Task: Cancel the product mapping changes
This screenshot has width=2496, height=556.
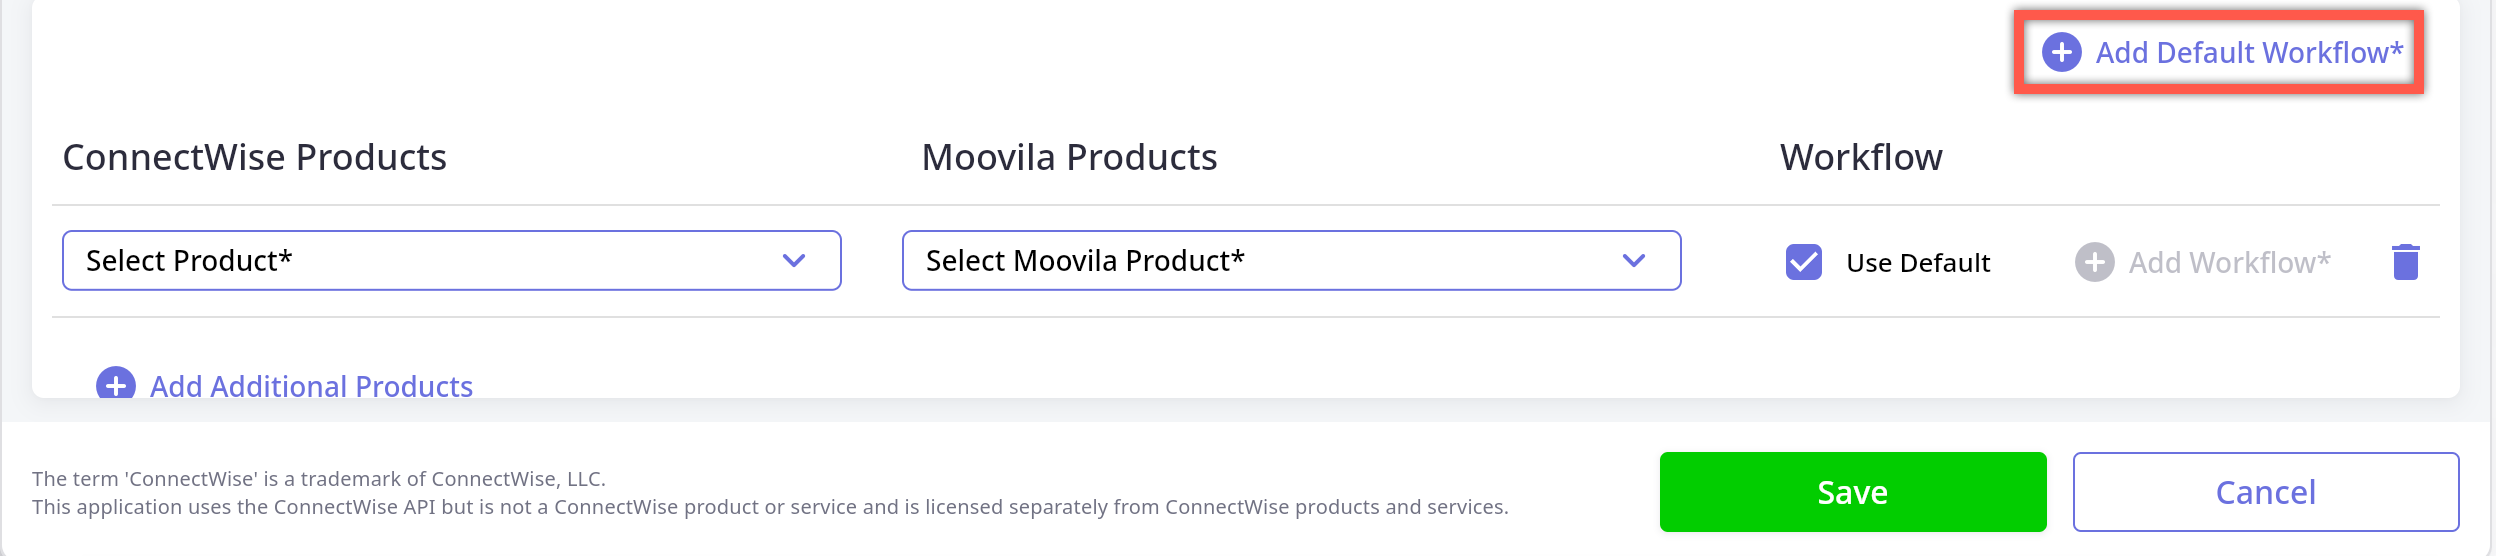Action: (x=2265, y=492)
